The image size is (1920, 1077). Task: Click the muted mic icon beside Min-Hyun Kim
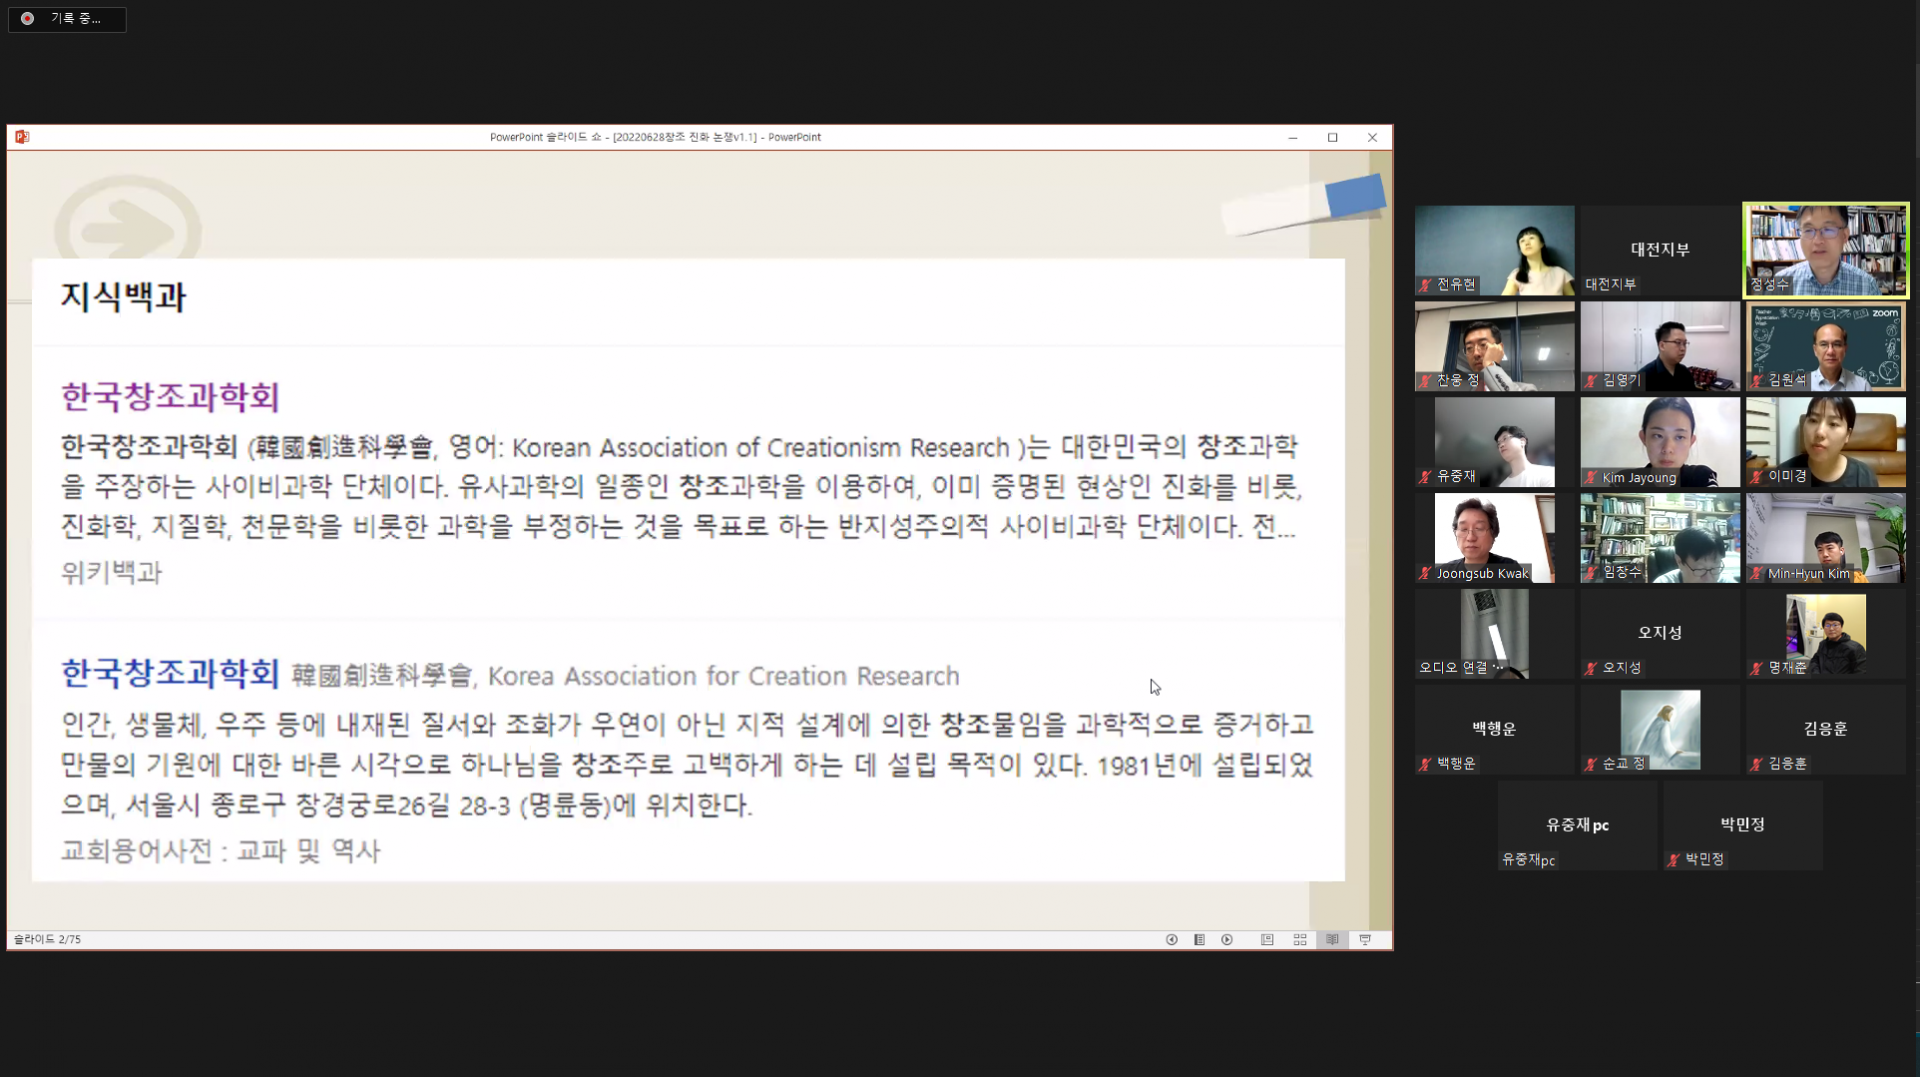pos(1757,573)
